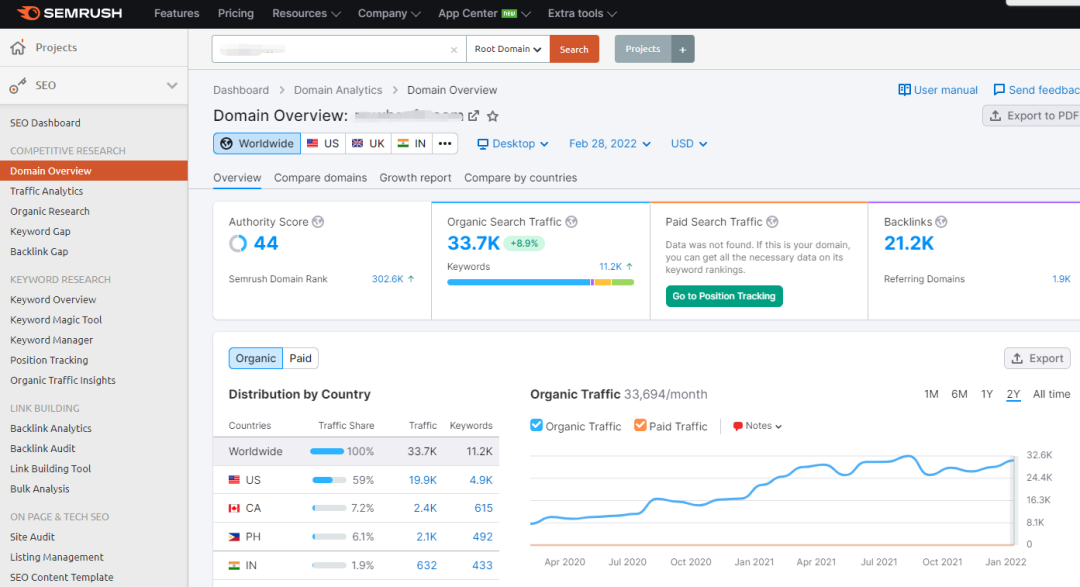Clear the search field with X icon
The image size is (1080, 587).
pos(453,49)
